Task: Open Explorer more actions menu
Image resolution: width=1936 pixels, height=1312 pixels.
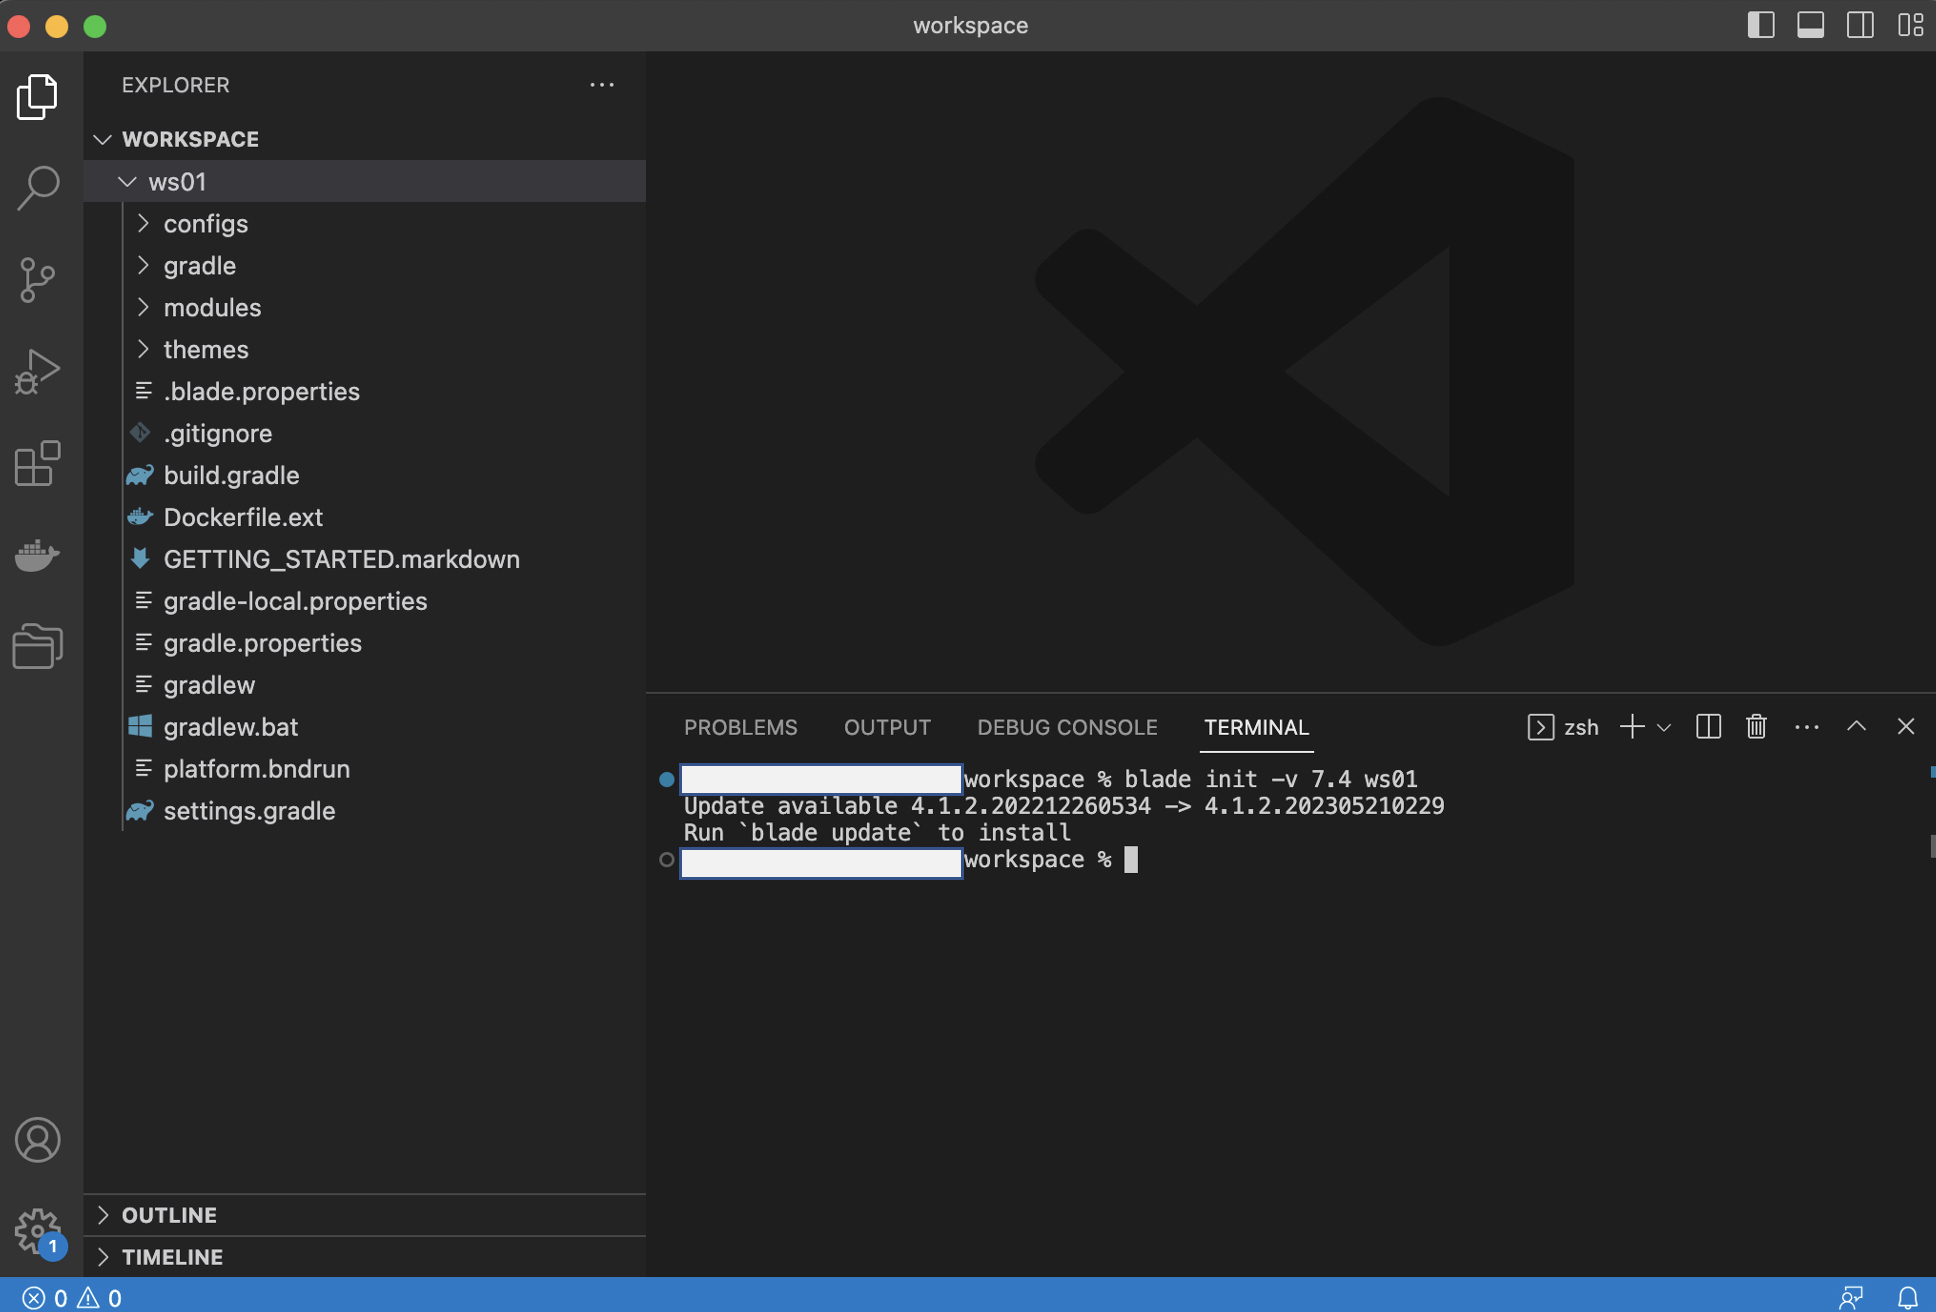Action: click(601, 85)
